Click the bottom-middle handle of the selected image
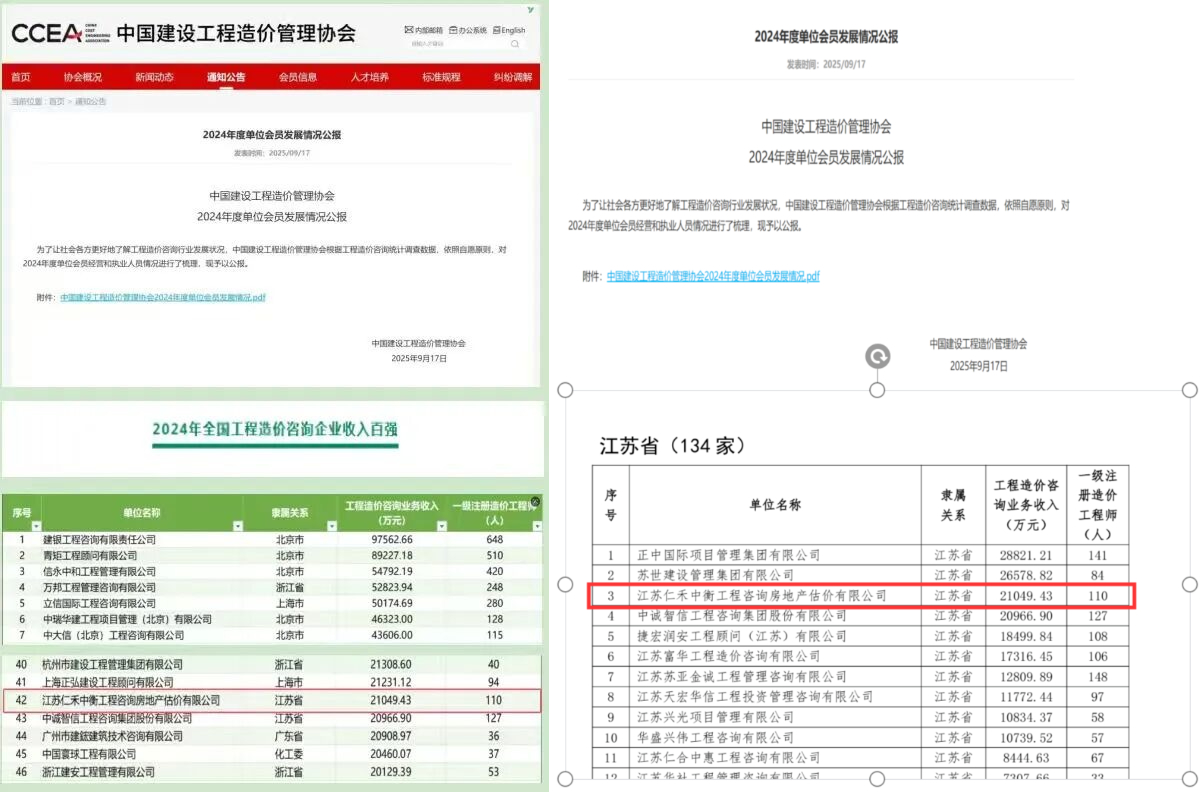This screenshot has width=1203, height=792. pos(877,779)
